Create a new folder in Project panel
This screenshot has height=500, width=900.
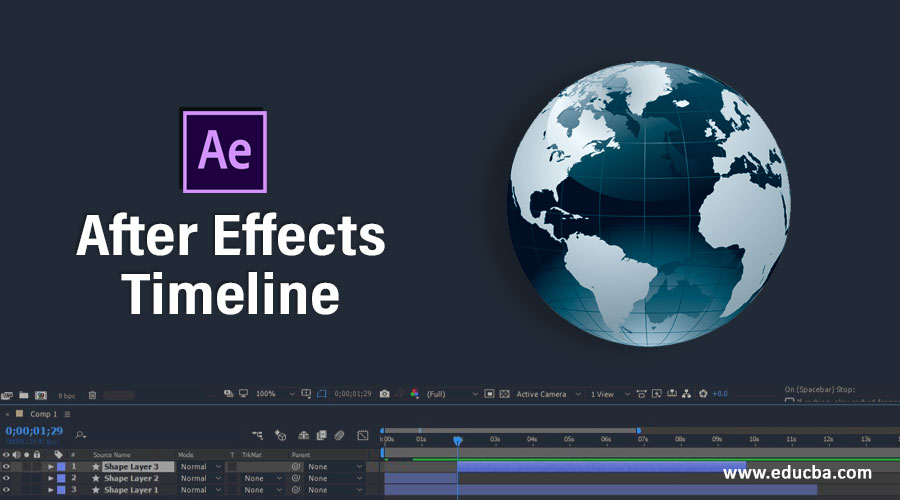pyautogui.click(x=24, y=395)
